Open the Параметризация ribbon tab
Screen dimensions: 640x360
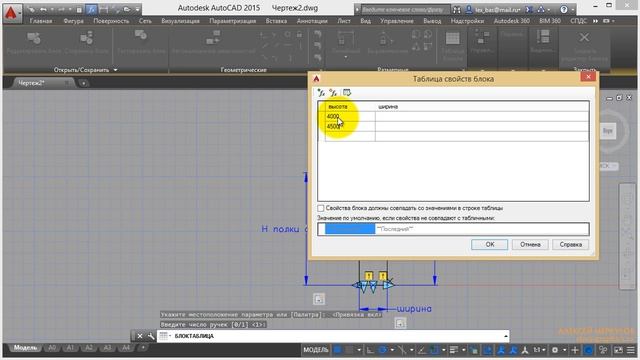coord(233,21)
